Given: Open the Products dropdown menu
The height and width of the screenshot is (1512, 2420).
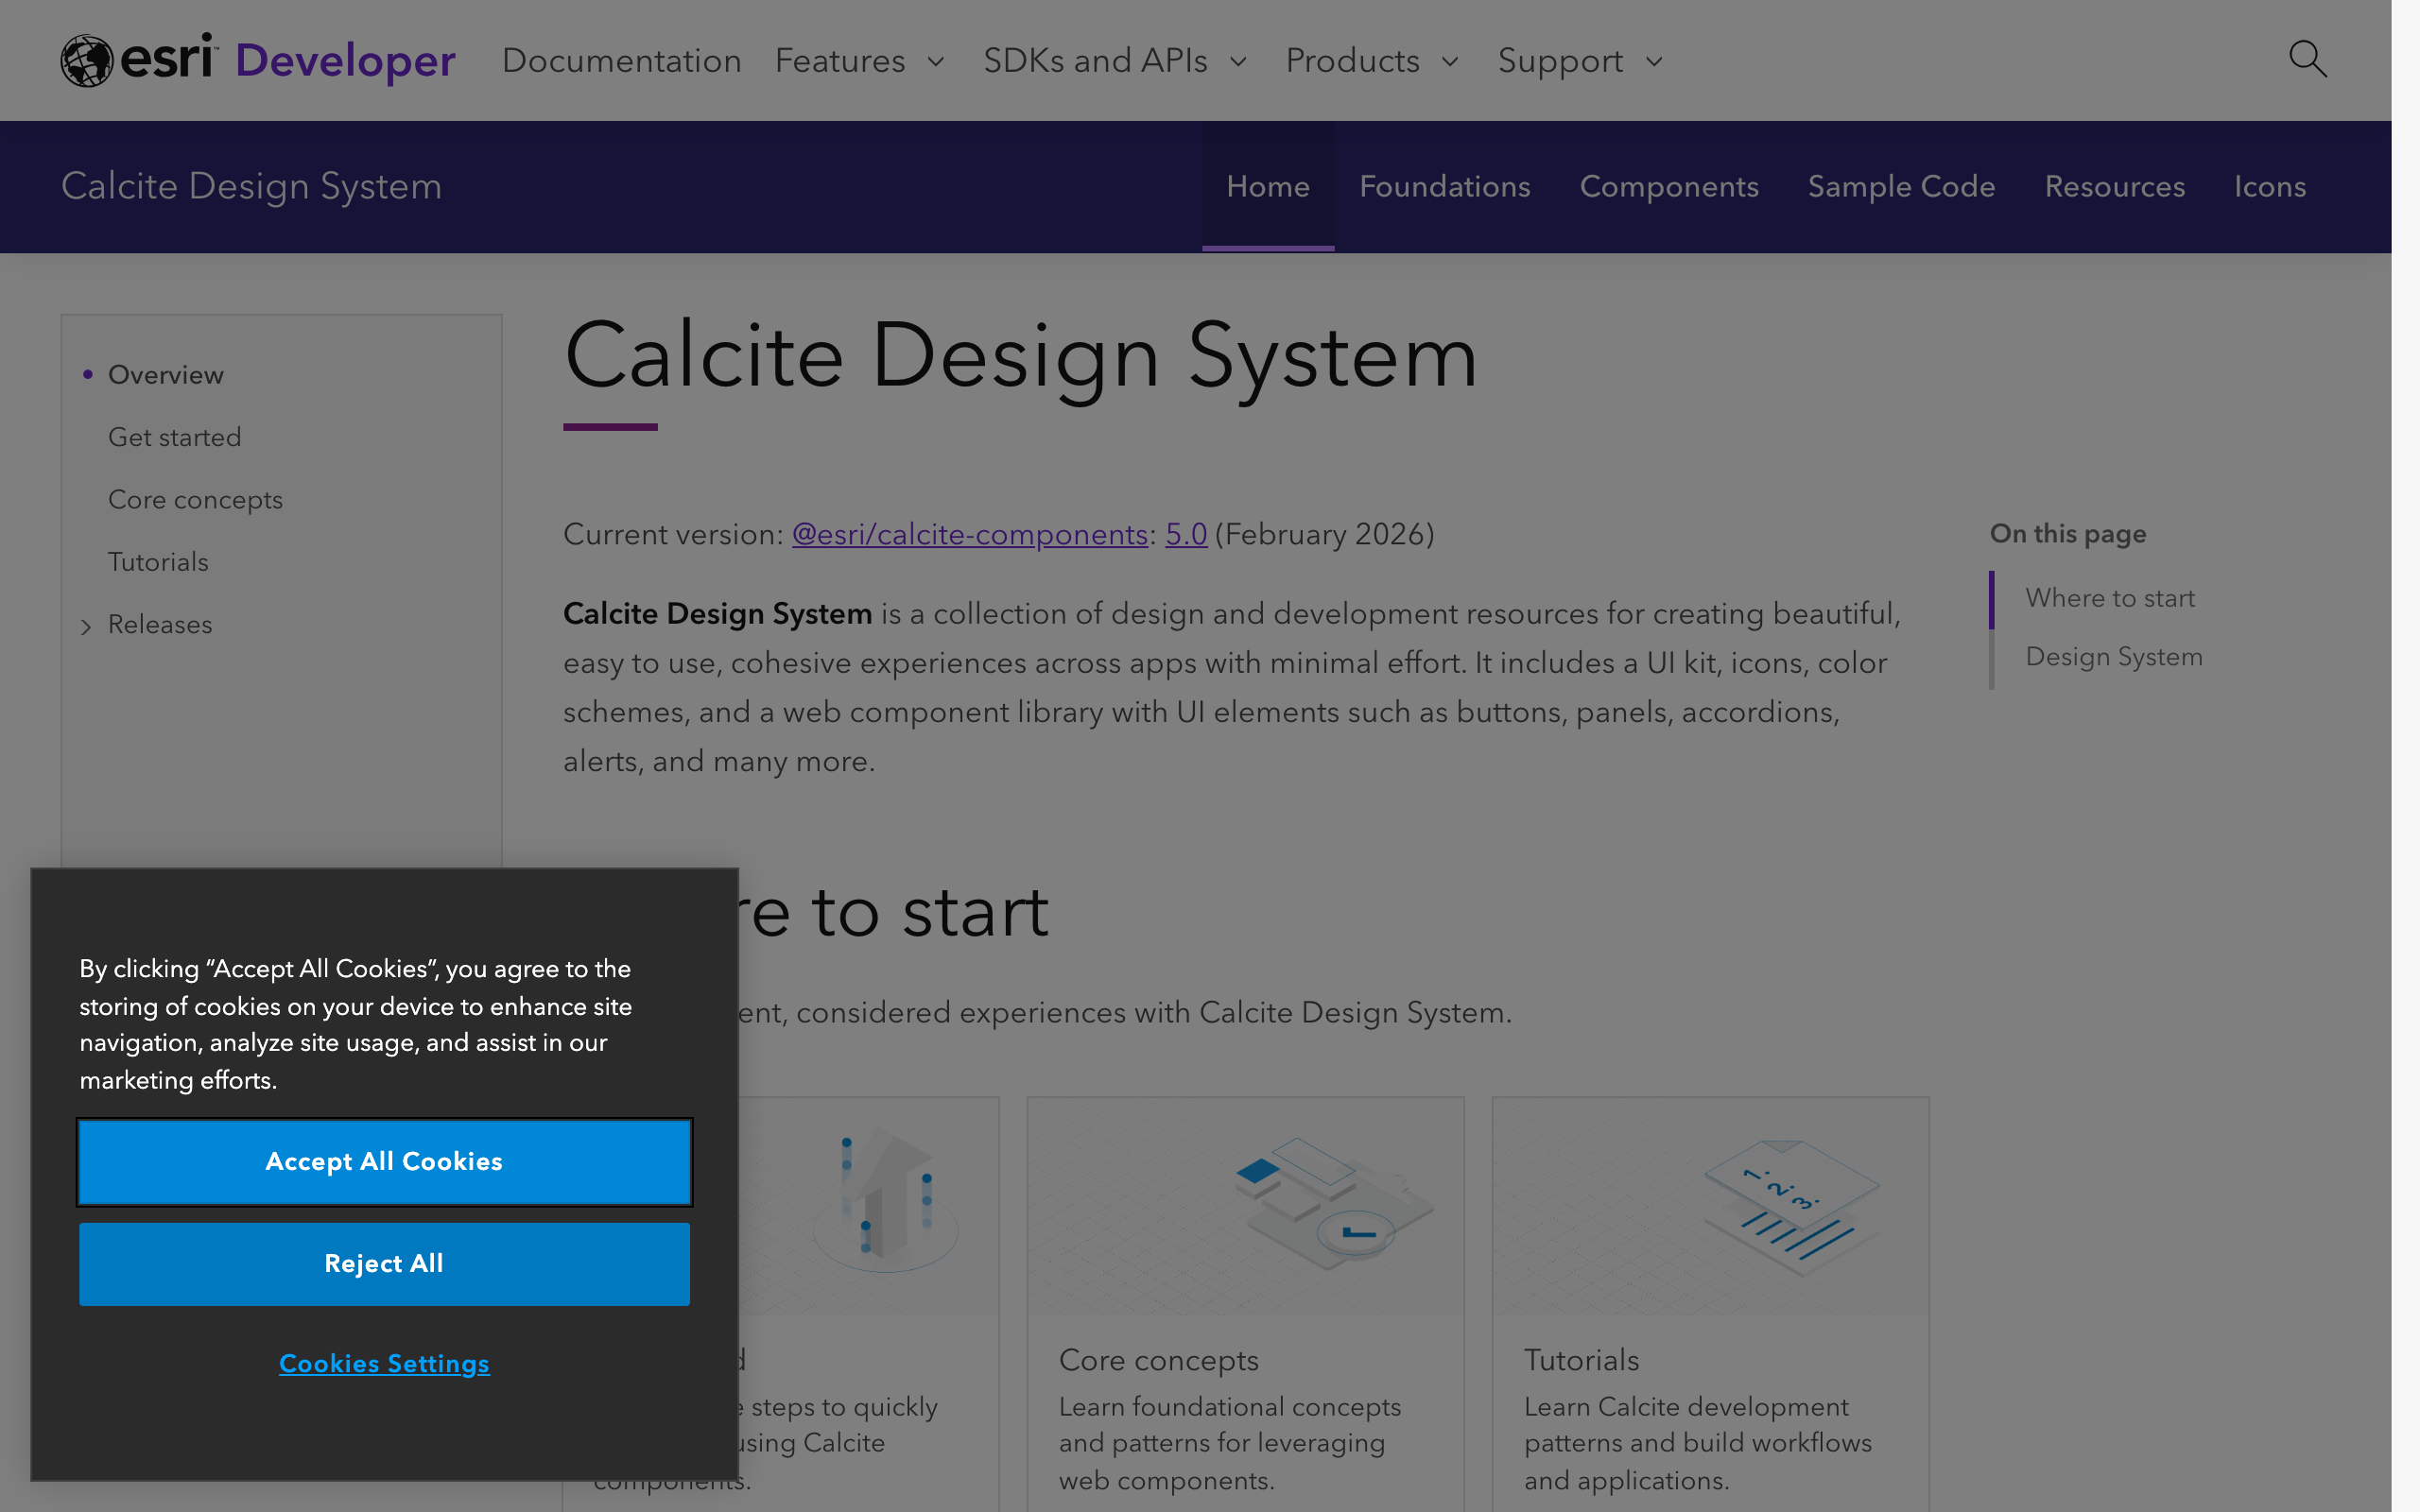Looking at the screenshot, I should click(1372, 61).
